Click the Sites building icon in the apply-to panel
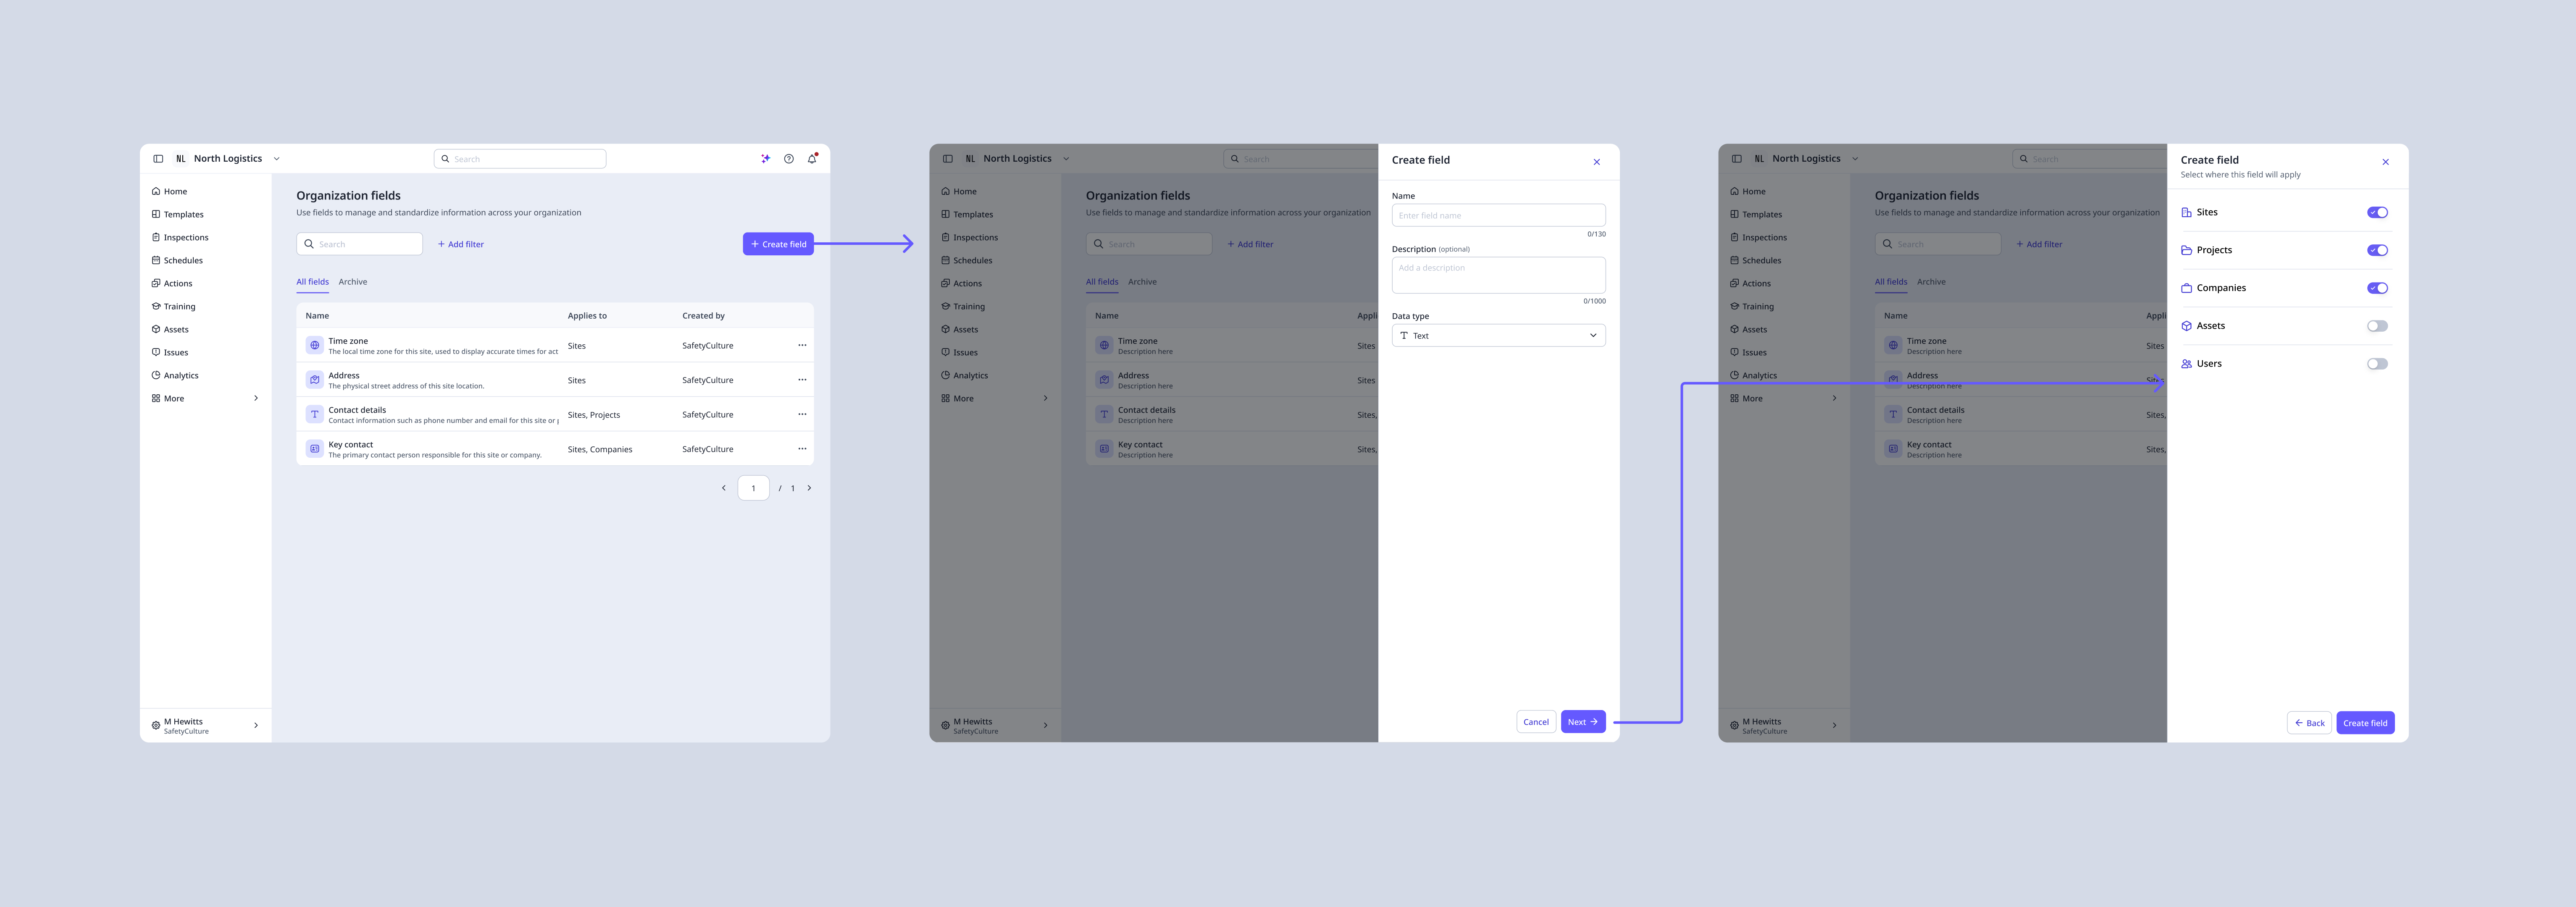 click(x=2186, y=212)
